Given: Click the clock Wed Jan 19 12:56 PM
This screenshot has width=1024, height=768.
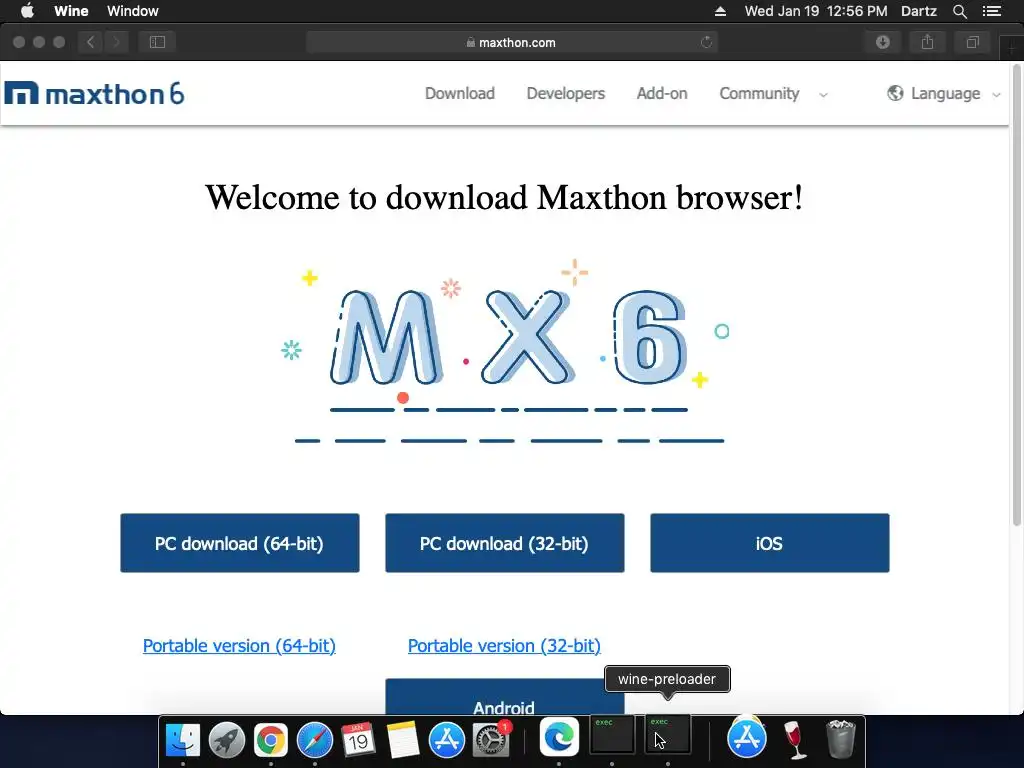Looking at the screenshot, I should pos(816,11).
